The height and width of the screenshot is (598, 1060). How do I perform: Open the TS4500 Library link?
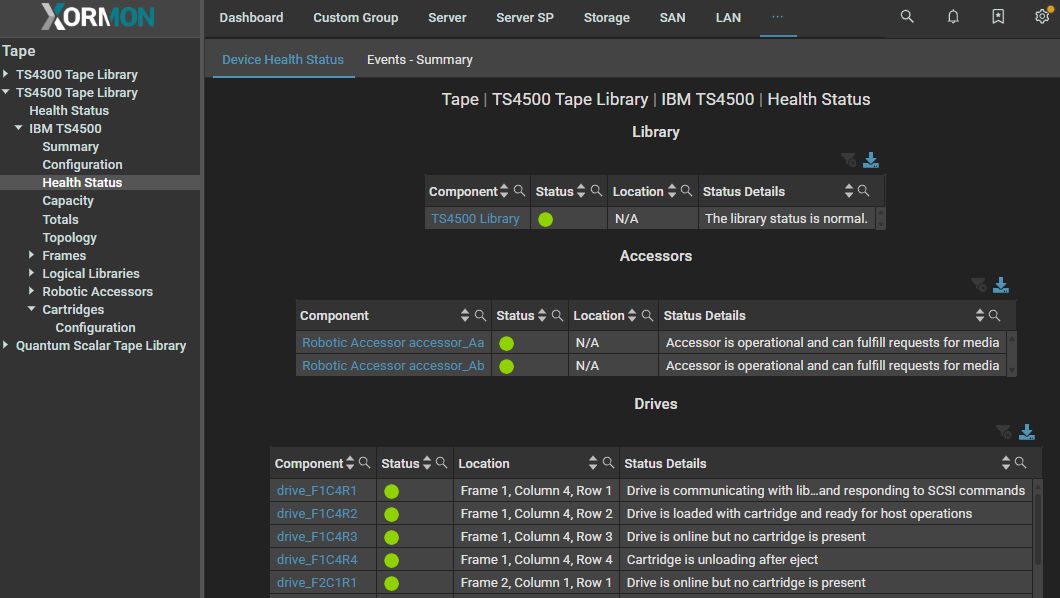click(475, 218)
